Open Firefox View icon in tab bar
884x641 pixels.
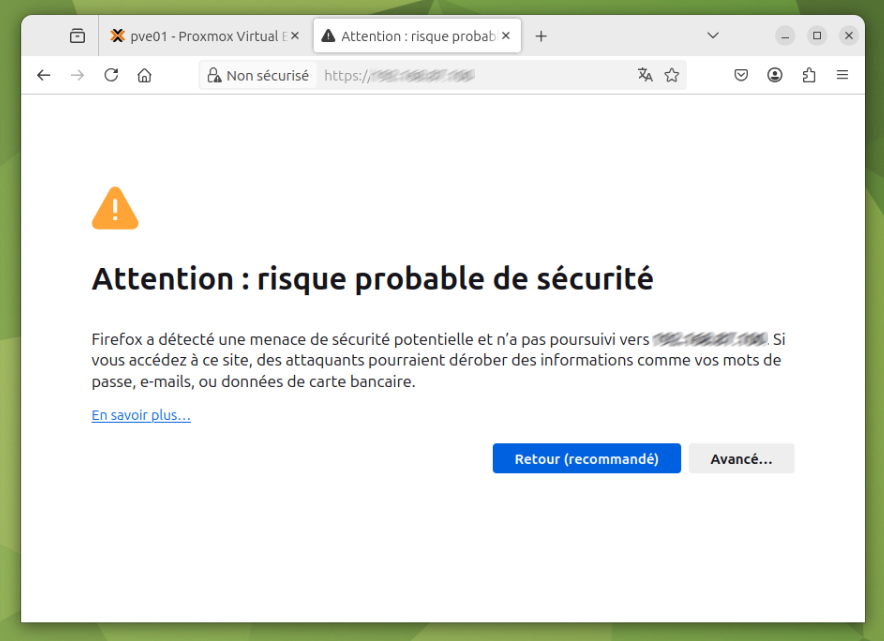click(x=77, y=36)
